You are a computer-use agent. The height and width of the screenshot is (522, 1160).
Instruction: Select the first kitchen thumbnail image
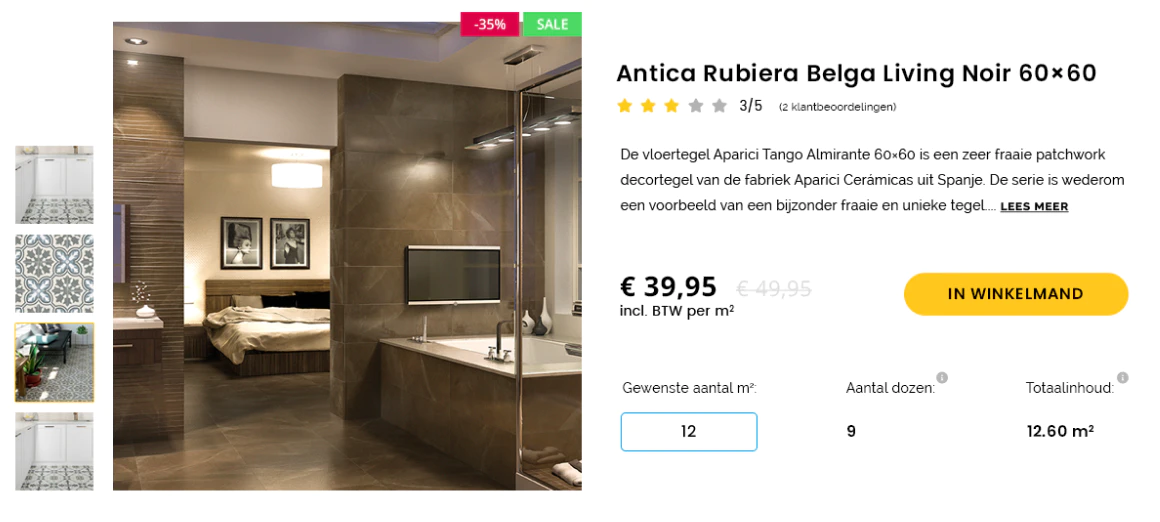click(x=54, y=185)
